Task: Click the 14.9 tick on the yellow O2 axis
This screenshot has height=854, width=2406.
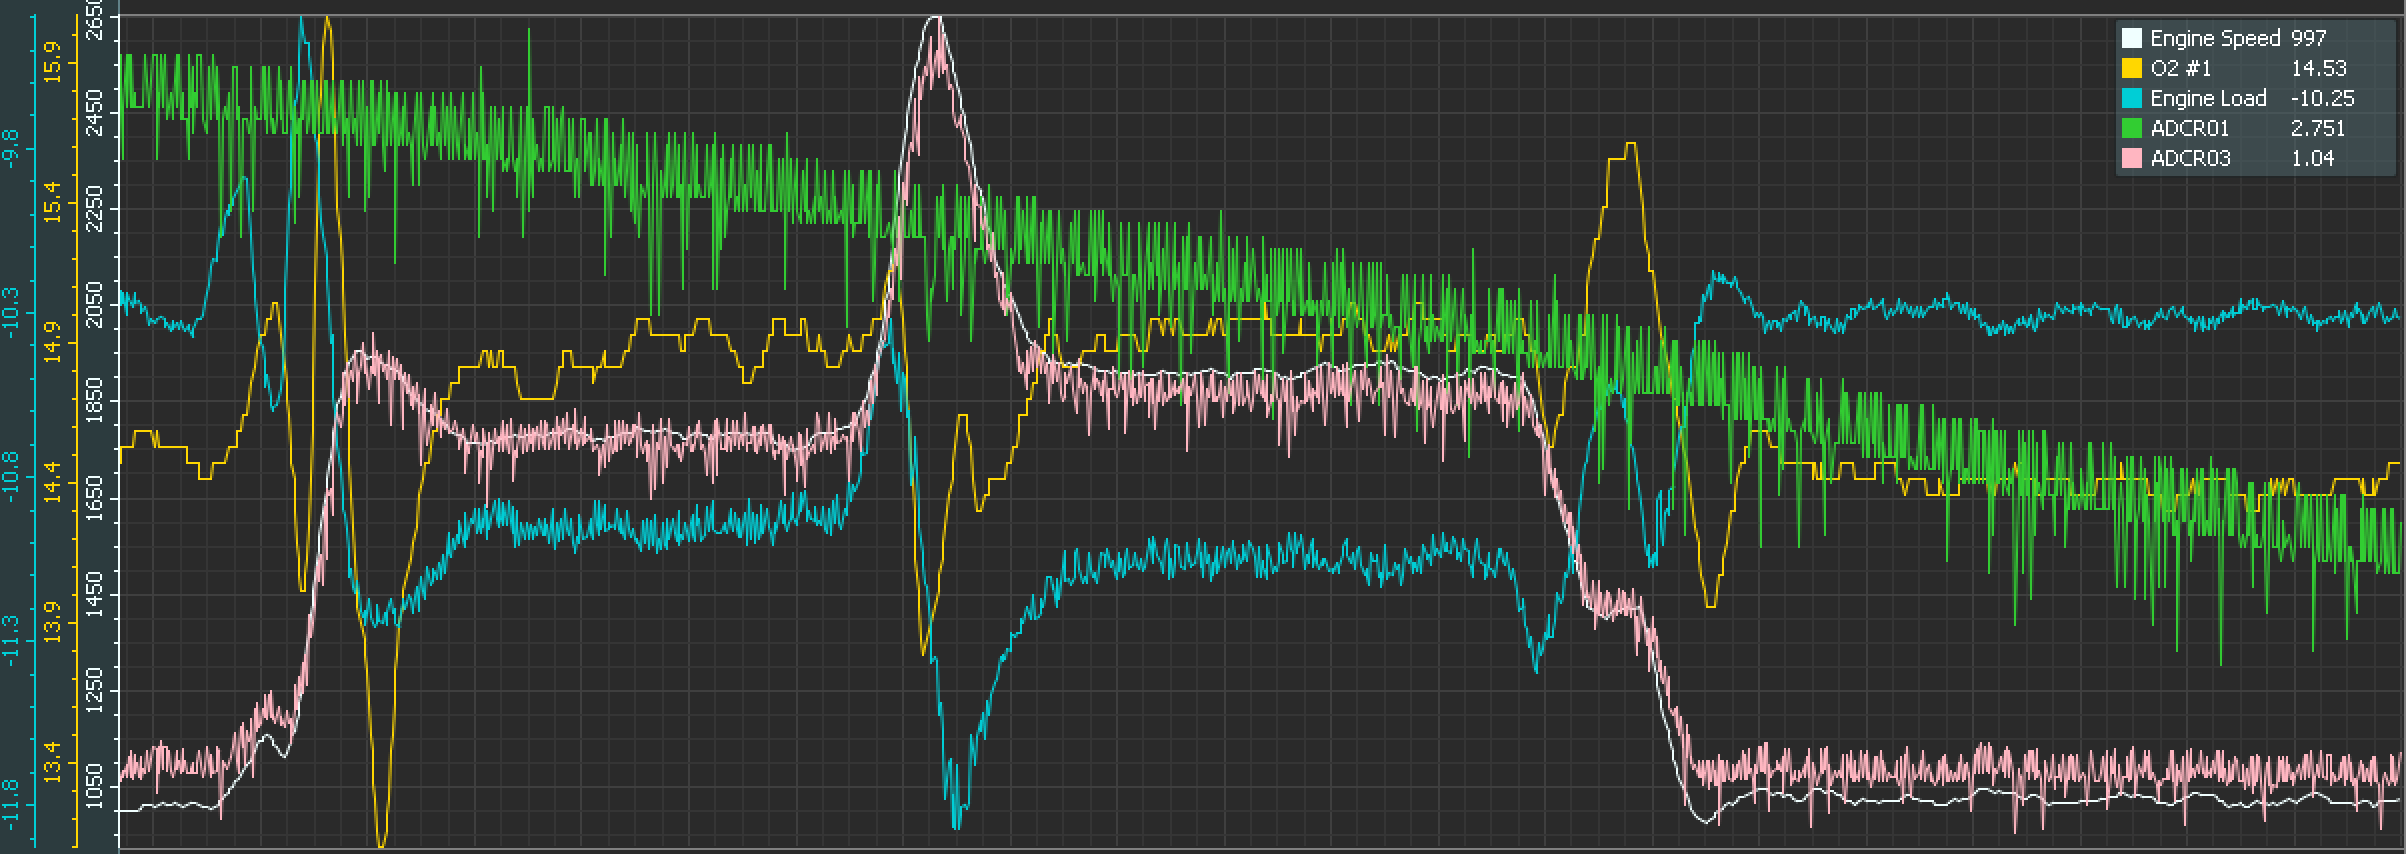Action: tap(52, 341)
